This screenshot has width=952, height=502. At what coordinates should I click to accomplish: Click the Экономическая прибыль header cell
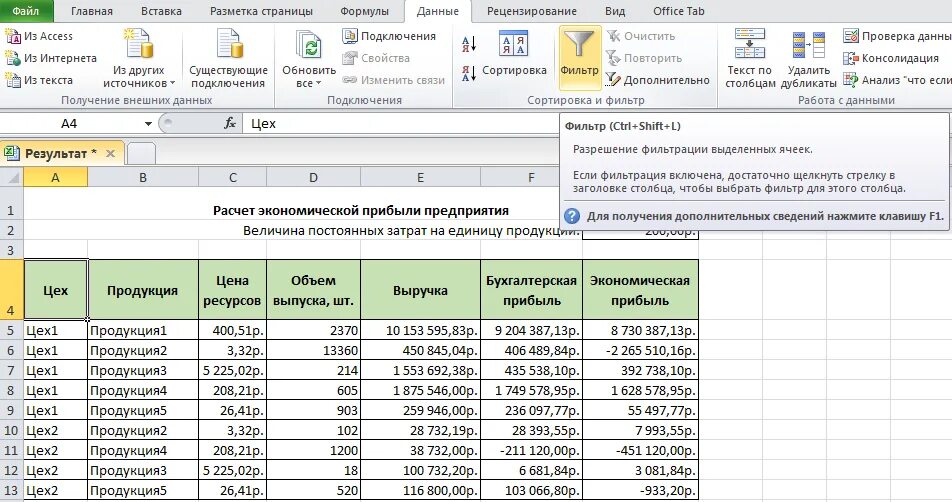click(x=640, y=290)
